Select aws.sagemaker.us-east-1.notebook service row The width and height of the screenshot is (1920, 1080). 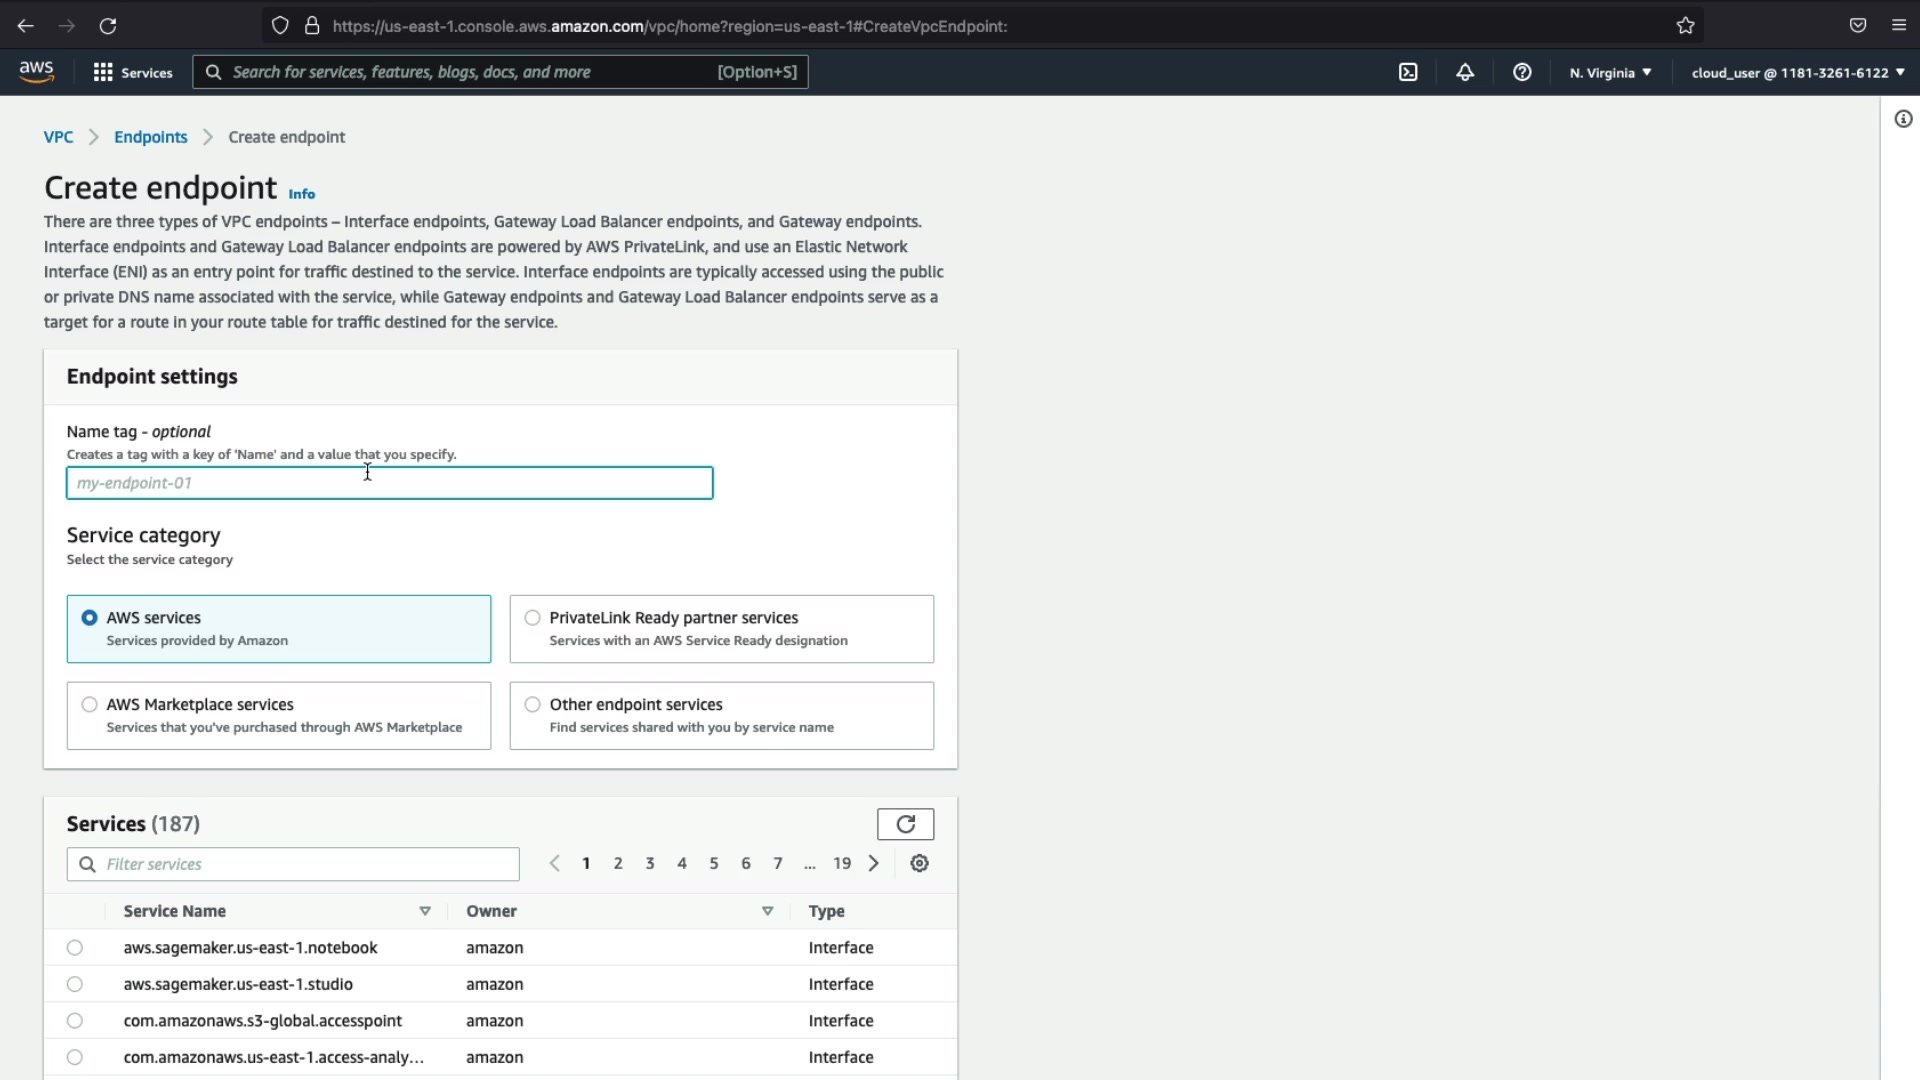pyautogui.click(x=75, y=948)
